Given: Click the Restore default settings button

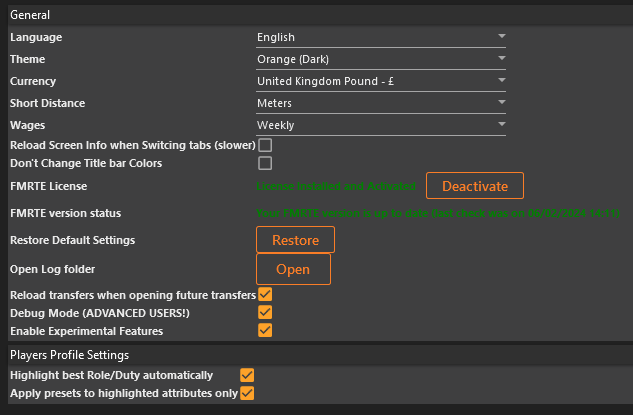Looking at the screenshot, I should click(295, 240).
